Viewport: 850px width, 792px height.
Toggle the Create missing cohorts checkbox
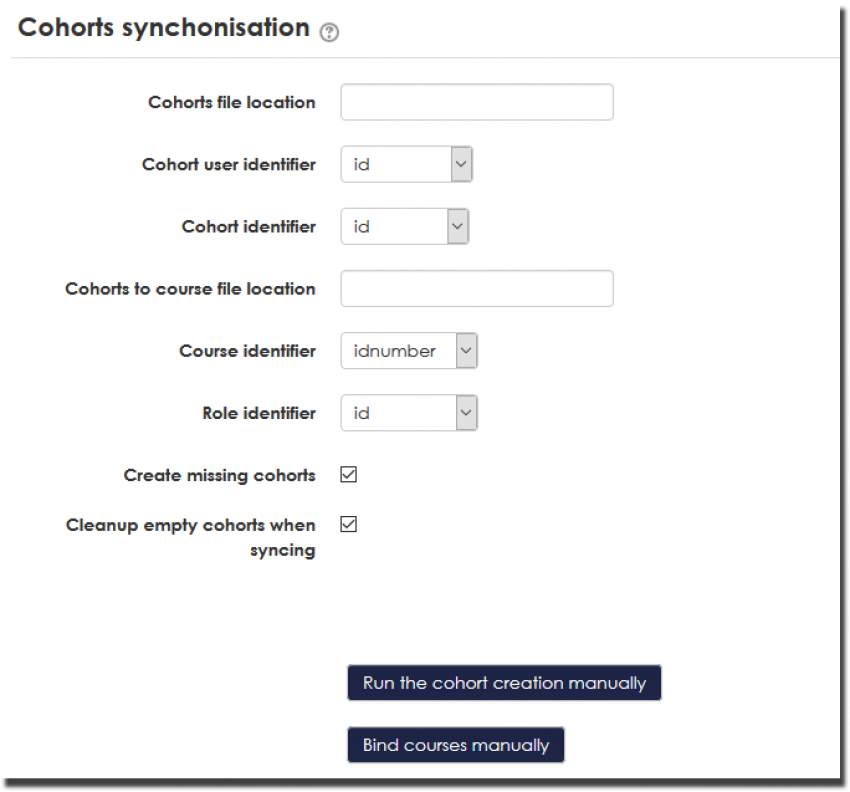click(x=349, y=475)
